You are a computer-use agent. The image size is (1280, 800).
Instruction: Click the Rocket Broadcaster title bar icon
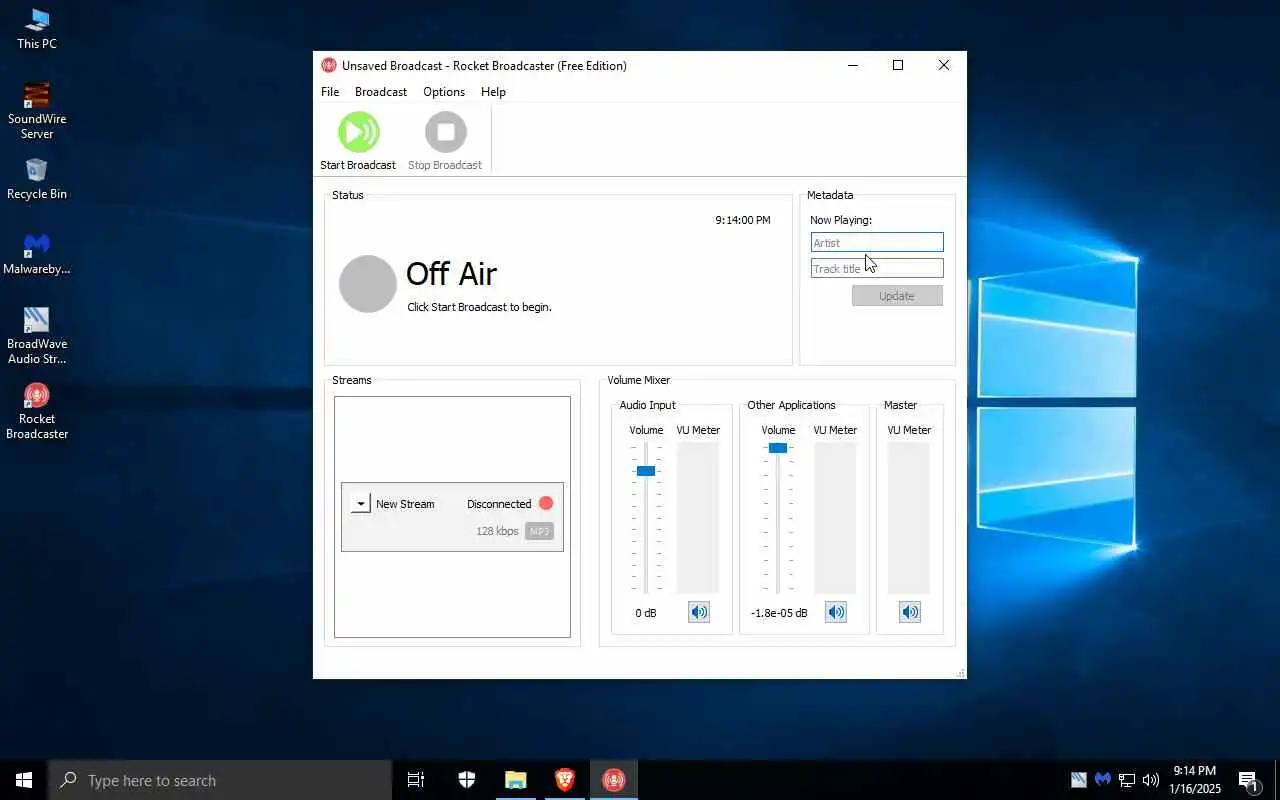point(329,66)
